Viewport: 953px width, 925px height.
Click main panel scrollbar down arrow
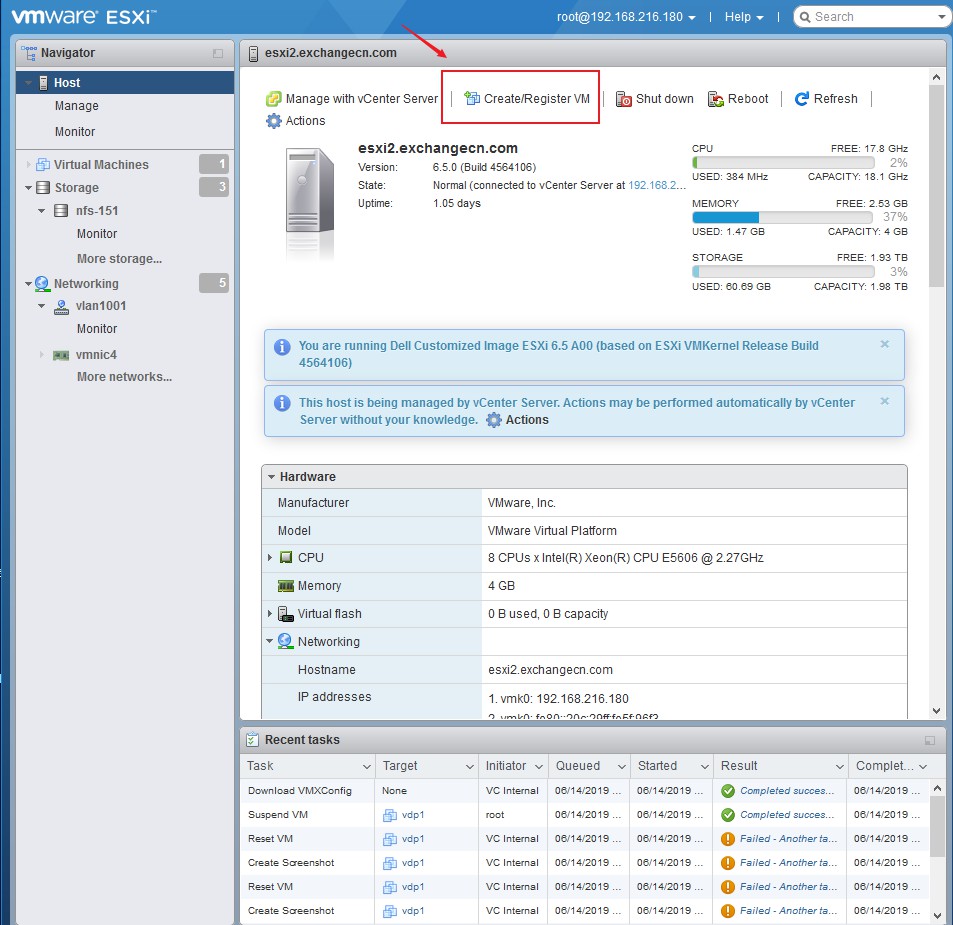(x=937, y=710)
